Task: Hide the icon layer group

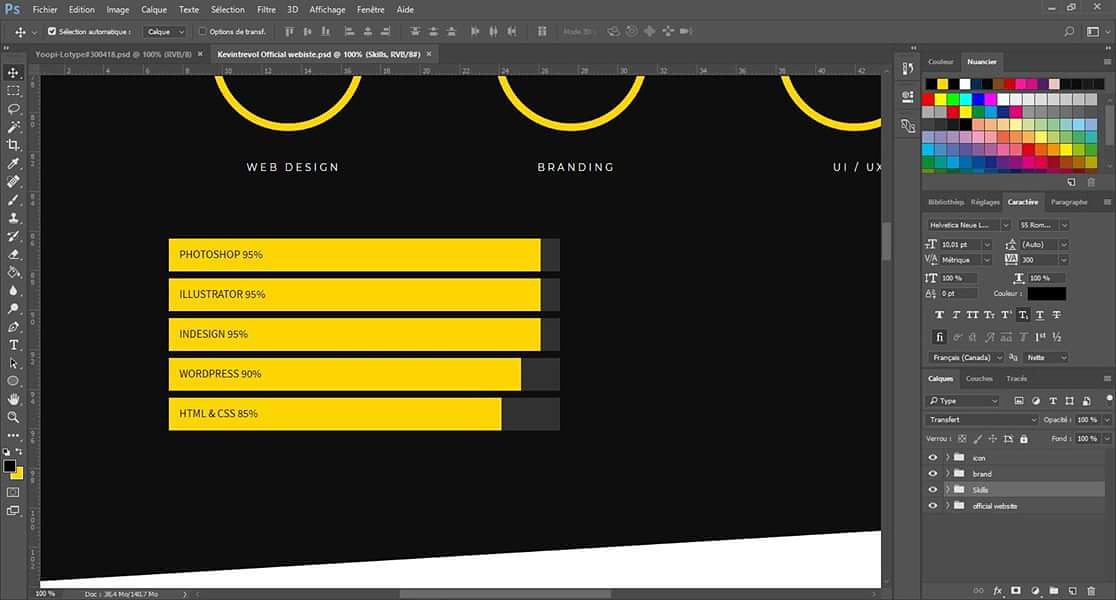Action: click(932, 458)
